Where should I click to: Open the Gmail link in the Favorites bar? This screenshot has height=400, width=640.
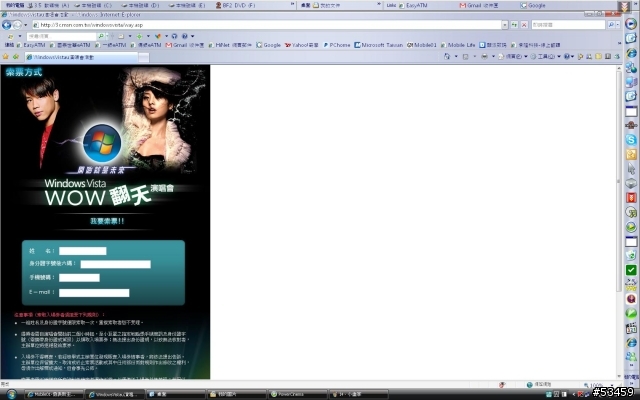pyautogui.click(x=184, y=45)
